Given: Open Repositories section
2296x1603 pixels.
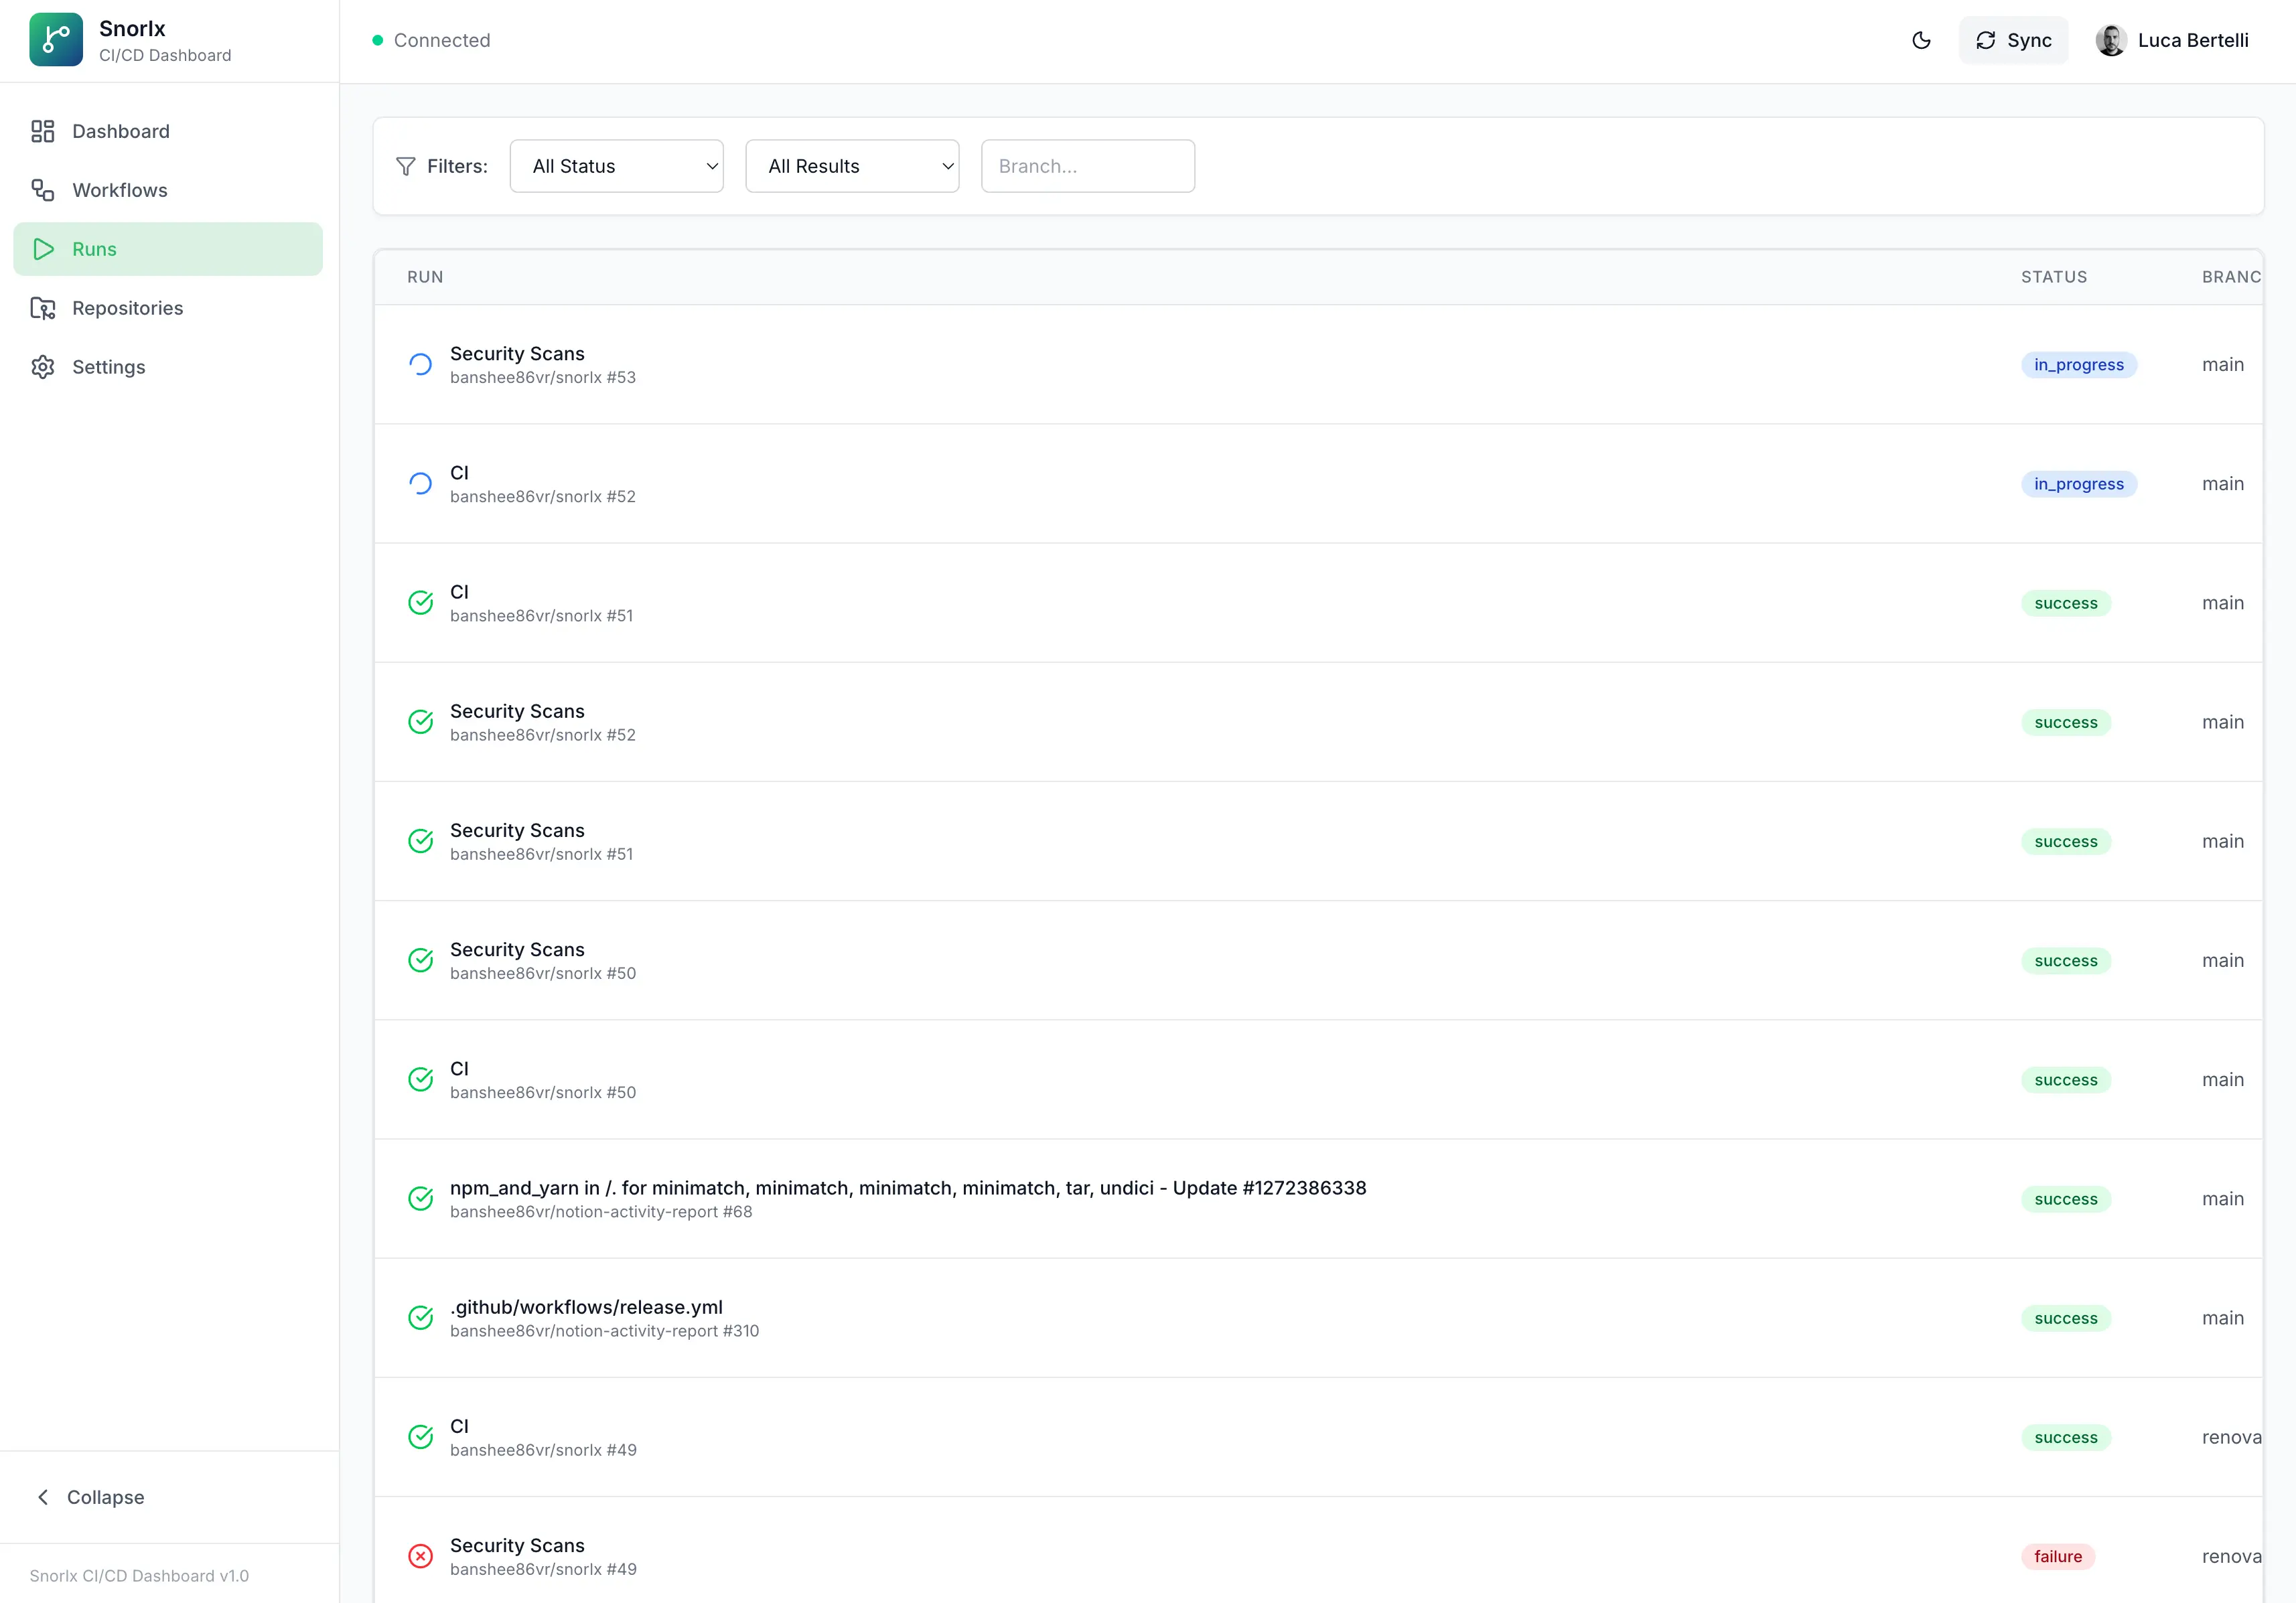Looking at the screenshot, I should tap(168, 308).
